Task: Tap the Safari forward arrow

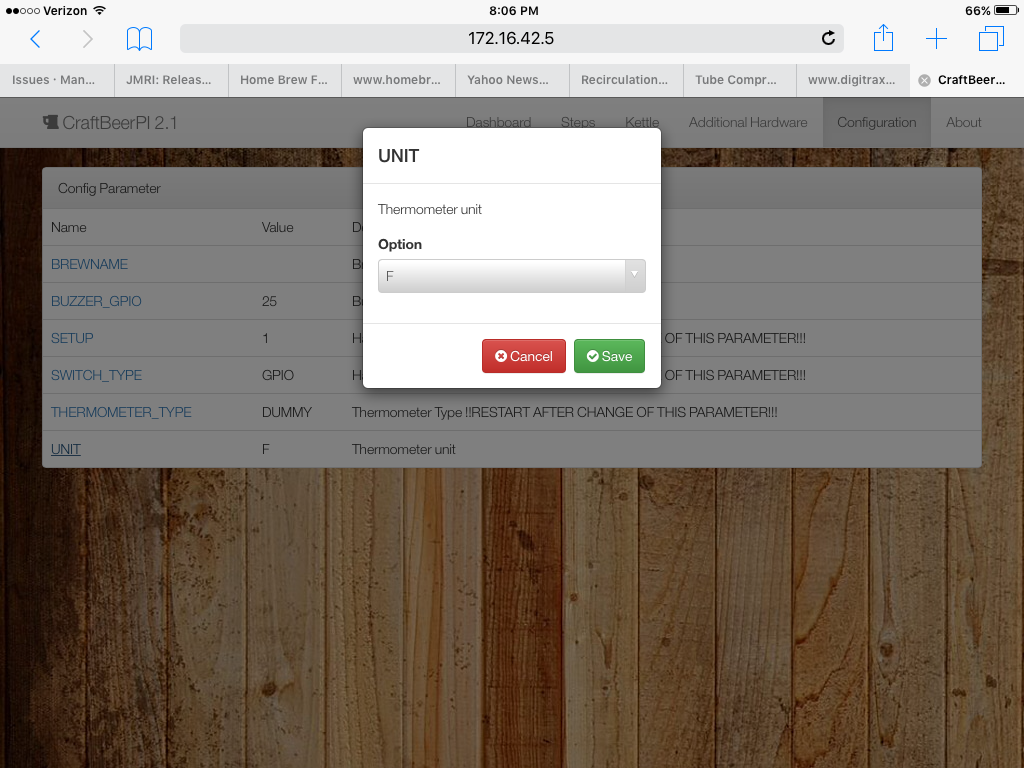Action: pos(88,39)
